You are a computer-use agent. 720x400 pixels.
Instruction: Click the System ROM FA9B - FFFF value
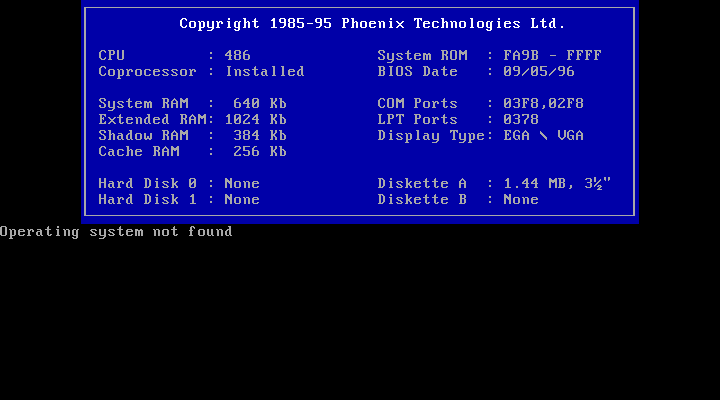click(552, 55)
